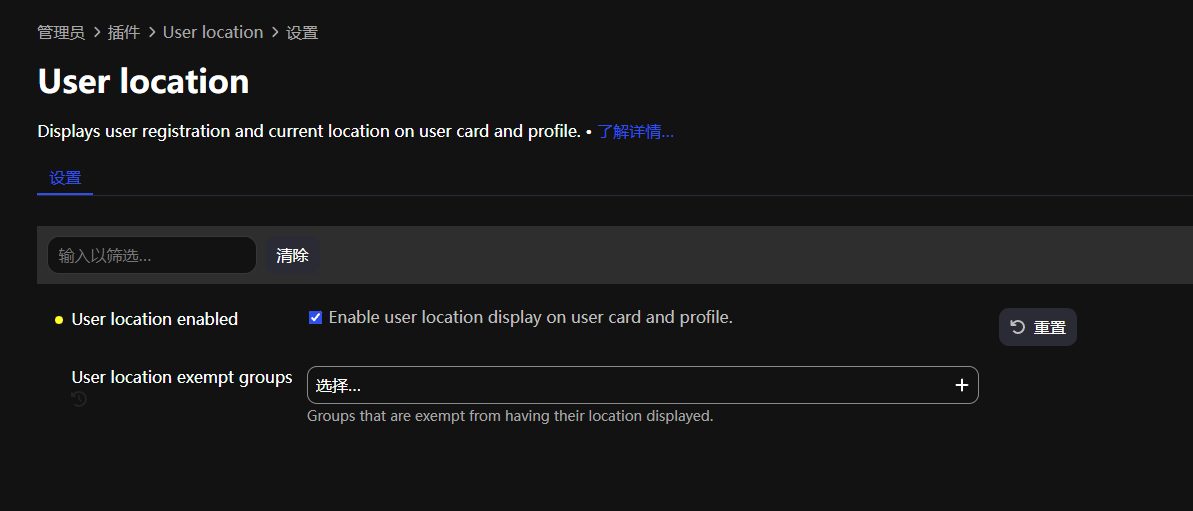Switch to the 设置 tab
1193x511 pixels.
65,179
